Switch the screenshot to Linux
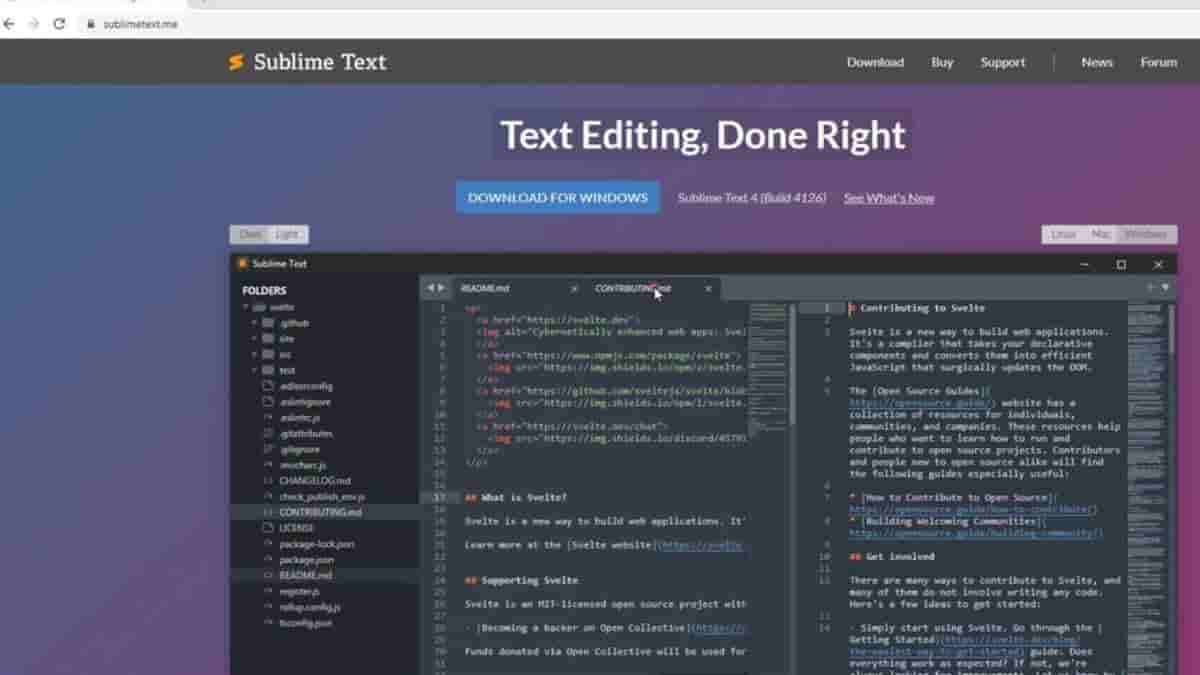 pyautogui.click(x=1062, y=233)
